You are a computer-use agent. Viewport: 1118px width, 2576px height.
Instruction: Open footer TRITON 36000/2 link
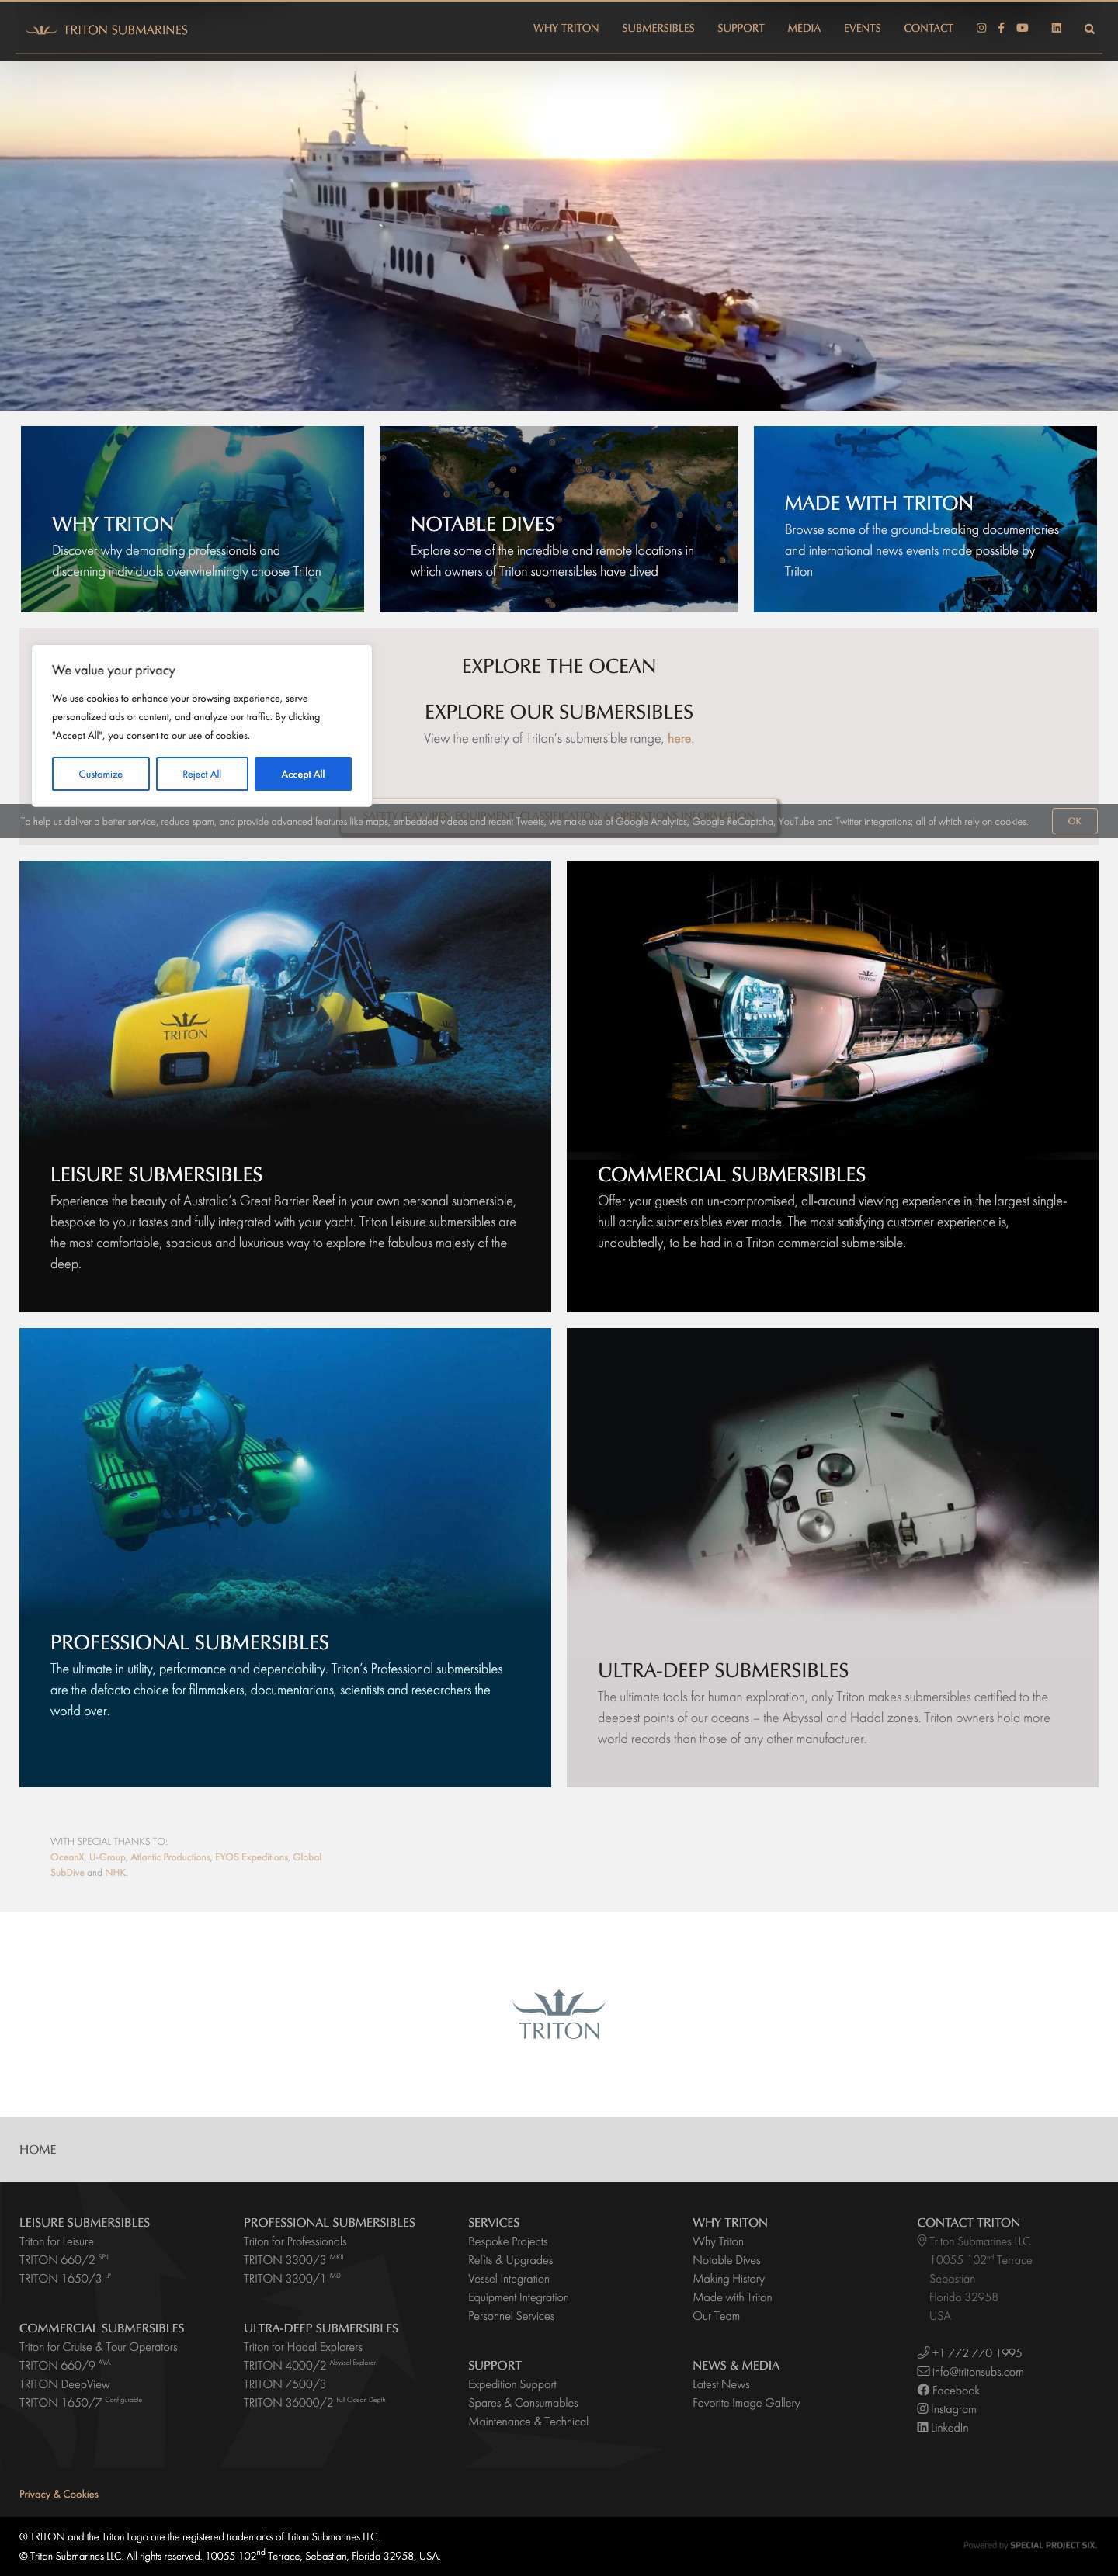314,2403
